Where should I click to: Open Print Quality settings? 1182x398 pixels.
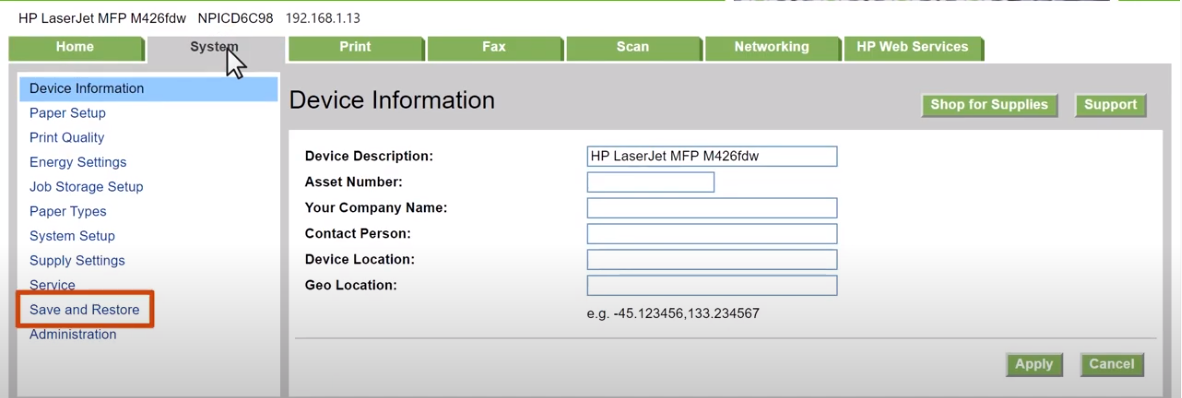(66, 138)
